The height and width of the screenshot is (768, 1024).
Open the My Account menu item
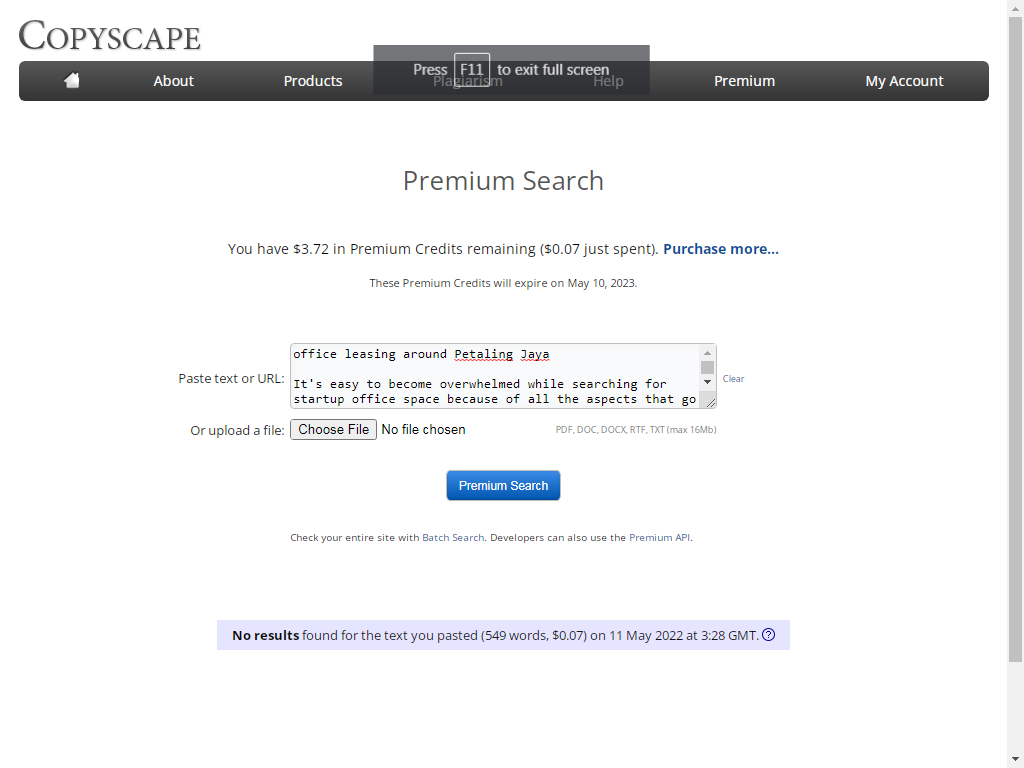904,81
